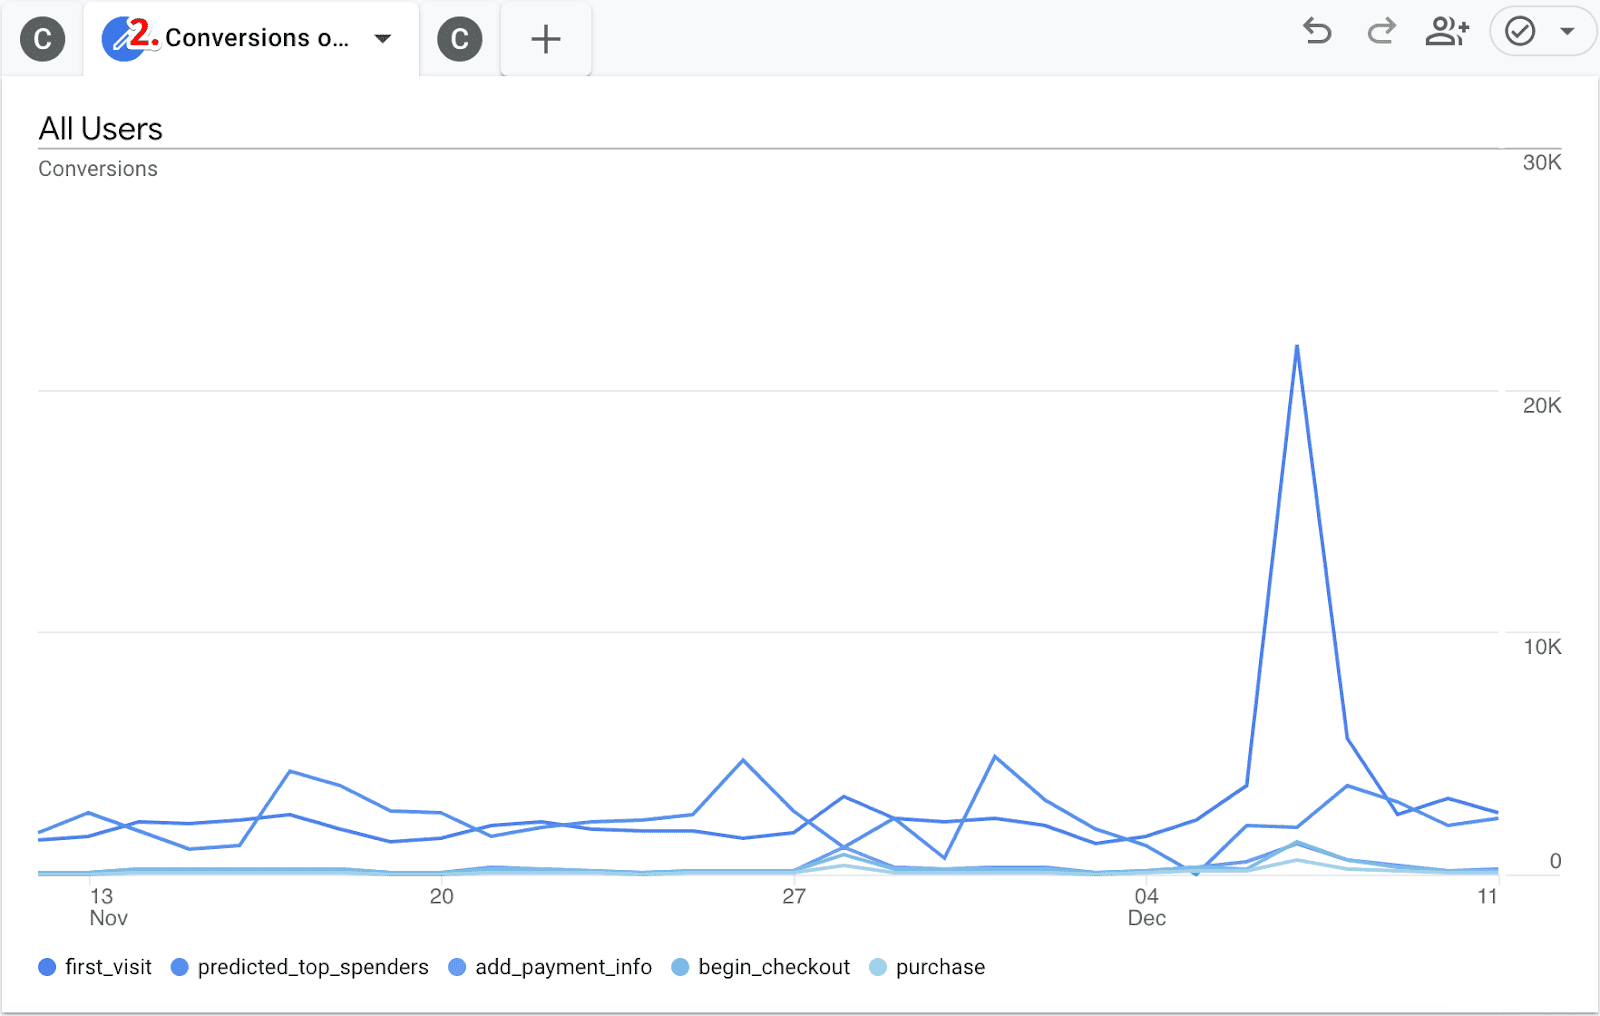This screenshot has height=1016, width=1600.
Task: Expand the dropdown caret beside the checkmark
Action: pos(1567,32)
